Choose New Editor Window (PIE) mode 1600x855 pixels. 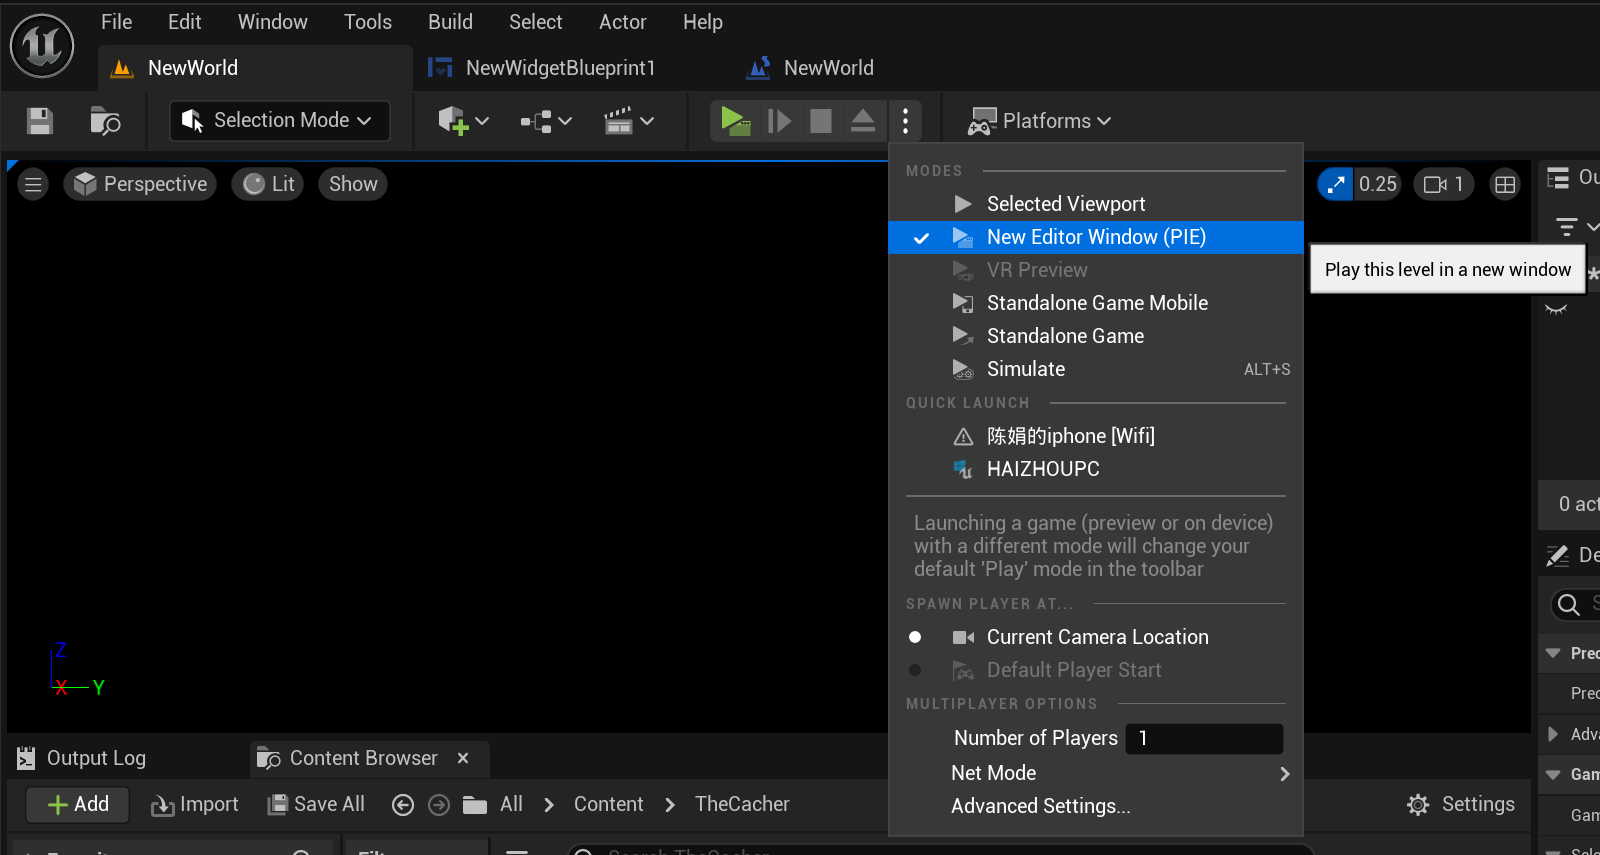[x=1096, y=237]
